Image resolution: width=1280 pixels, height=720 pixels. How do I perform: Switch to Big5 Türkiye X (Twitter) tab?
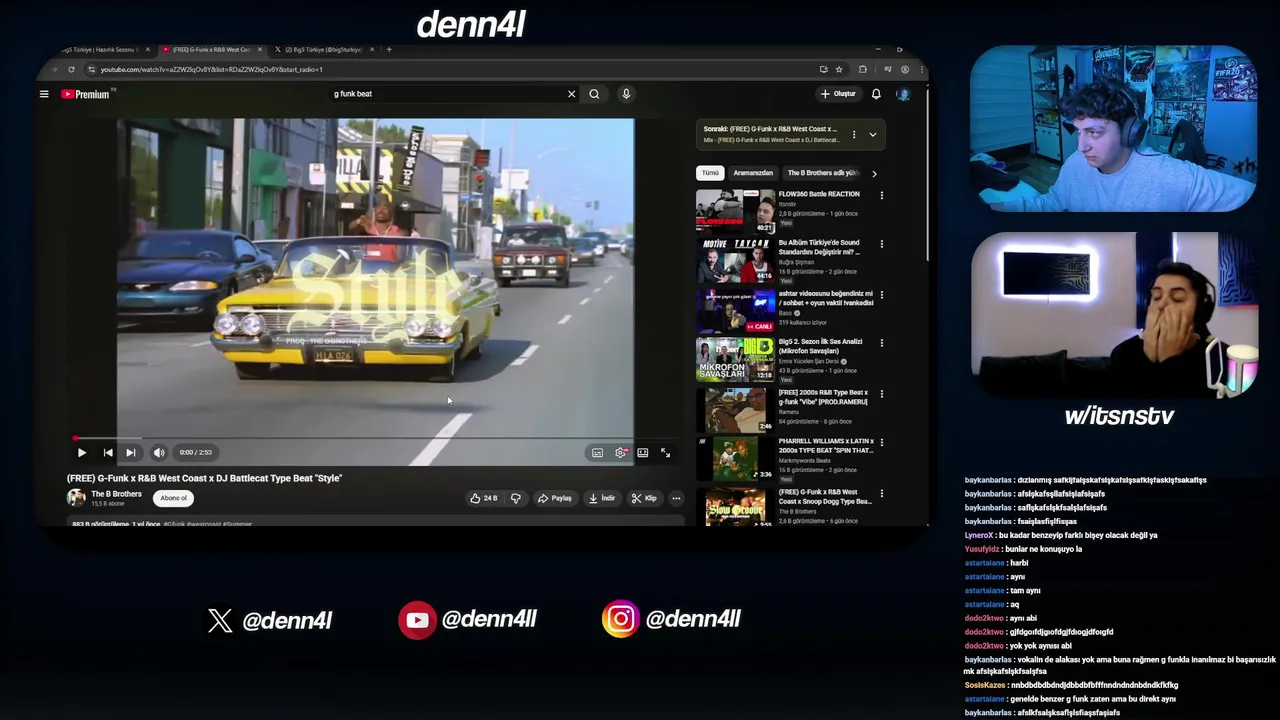[x=322, y=49]
